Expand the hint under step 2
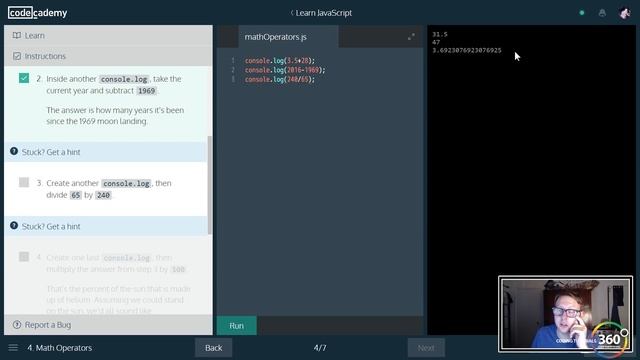Viewport: 640px width, 360px height. click(x=106, y=152)
